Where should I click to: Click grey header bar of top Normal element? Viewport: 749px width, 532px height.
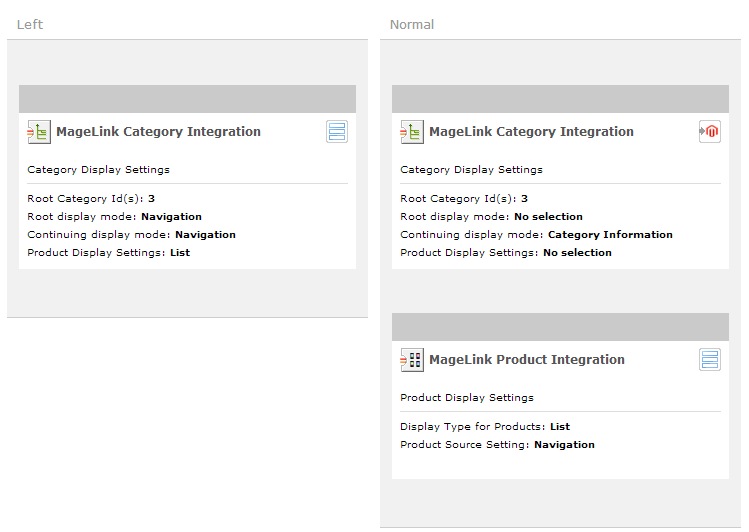tap(560, 98)
